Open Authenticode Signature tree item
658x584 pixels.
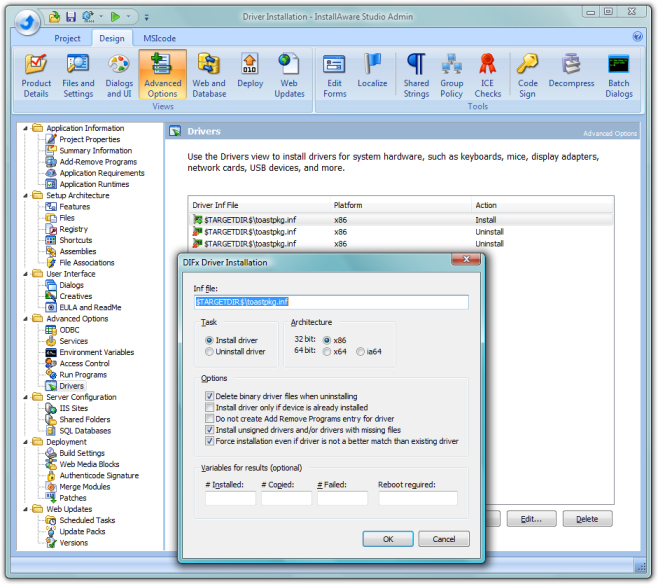[x=99, y=475]
